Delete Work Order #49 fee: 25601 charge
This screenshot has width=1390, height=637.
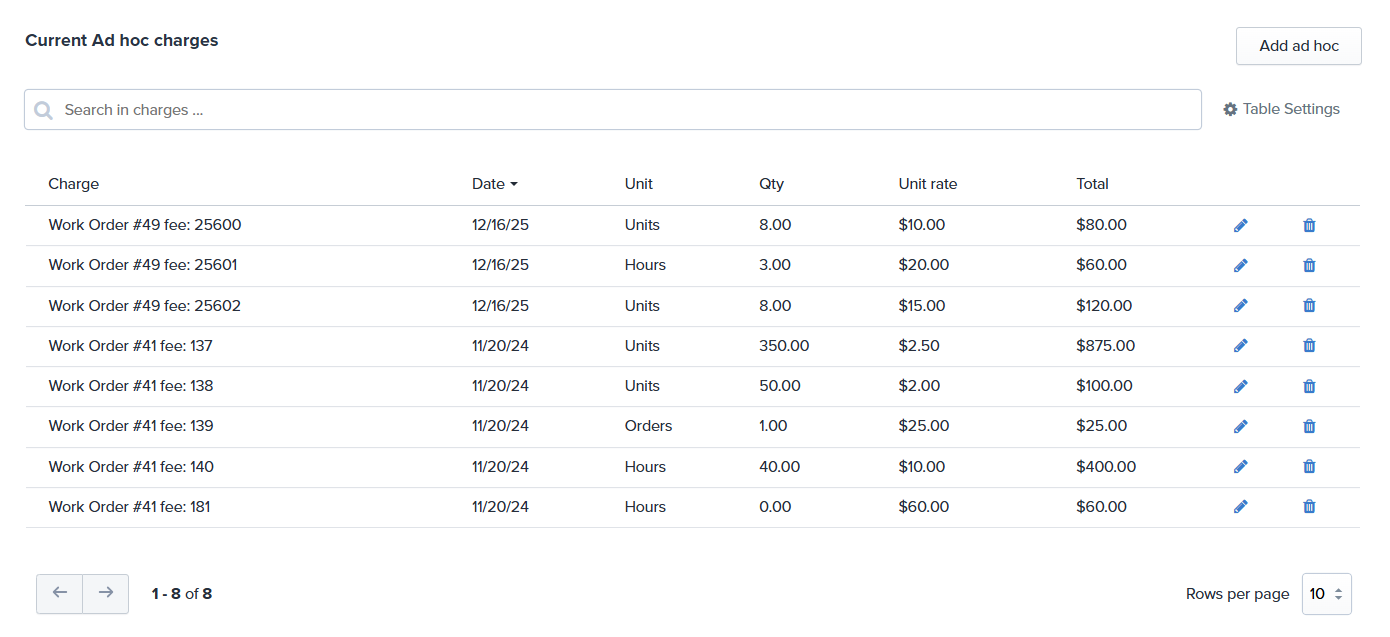[1309, 266]
